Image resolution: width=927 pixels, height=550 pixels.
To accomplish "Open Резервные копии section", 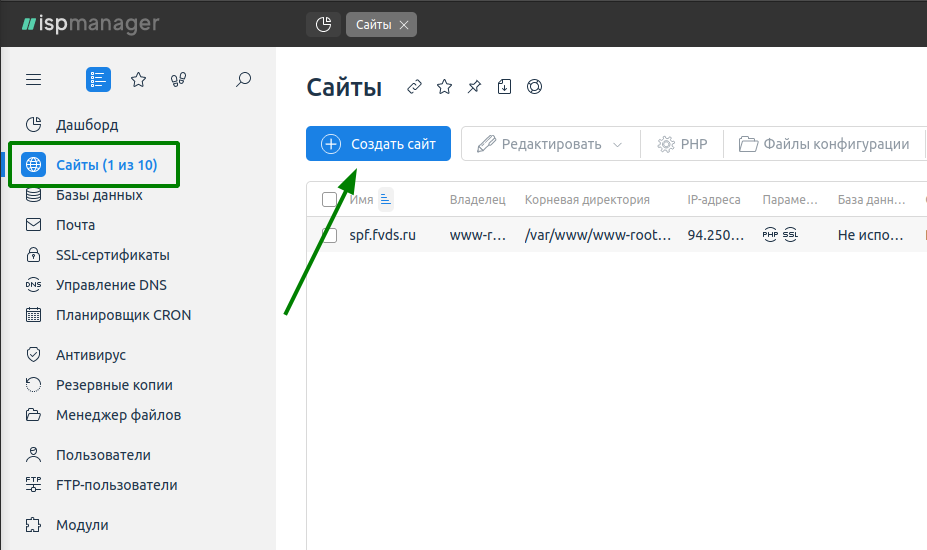I will click(114, 385).
